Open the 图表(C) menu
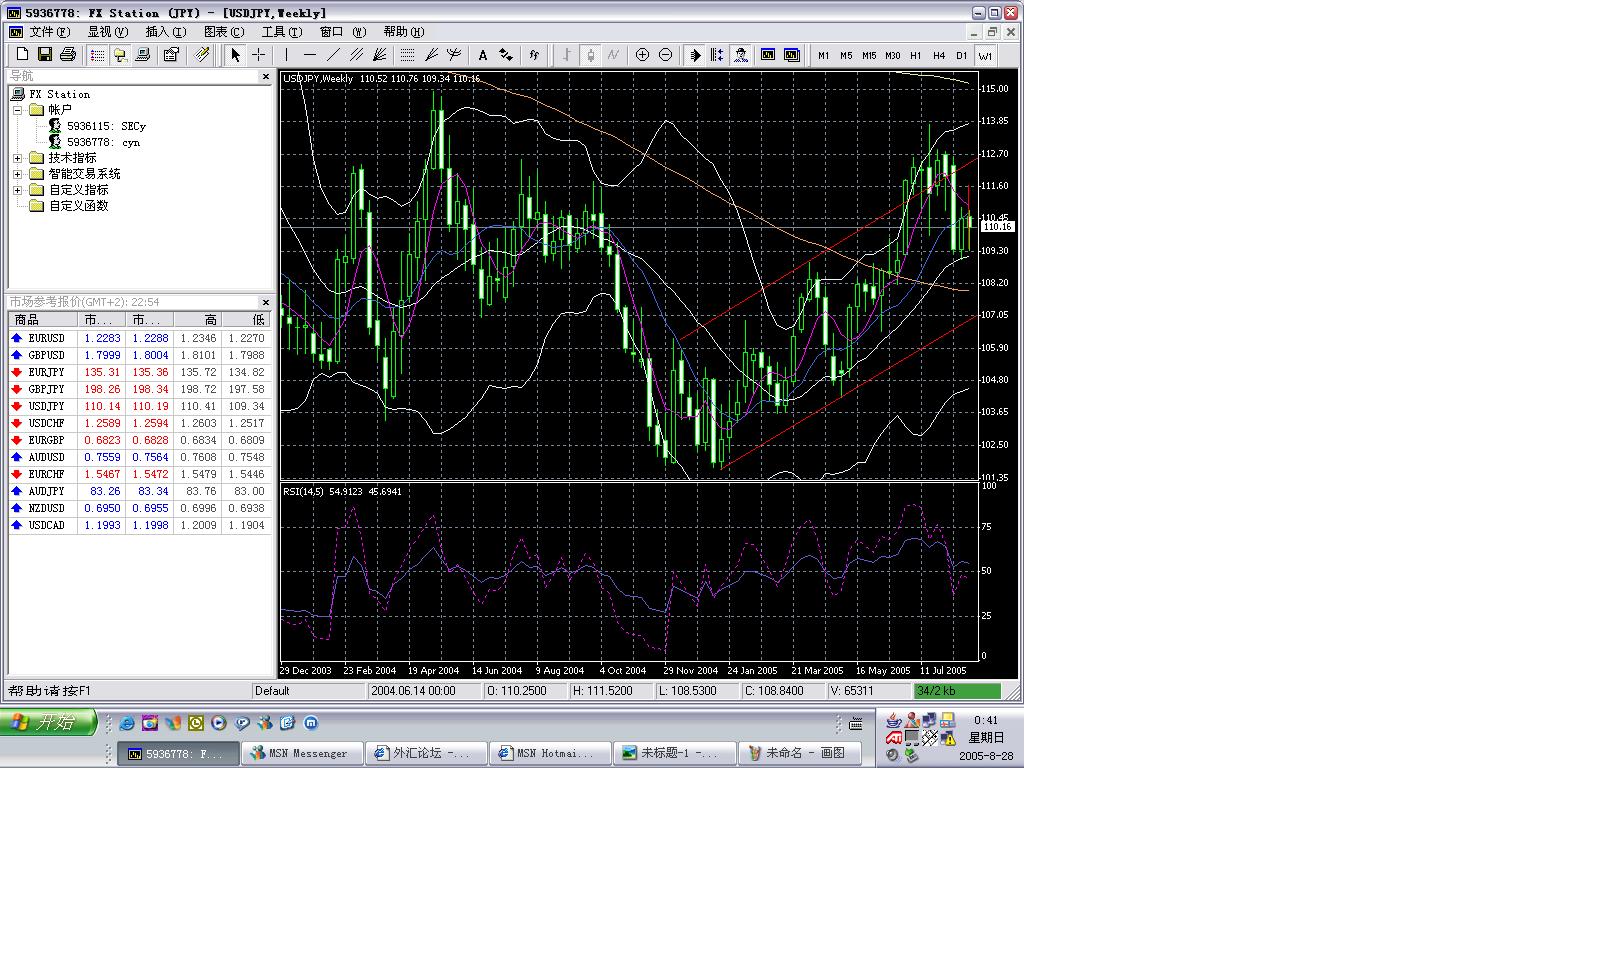The image size is (1620, 960). coord(223,32)
